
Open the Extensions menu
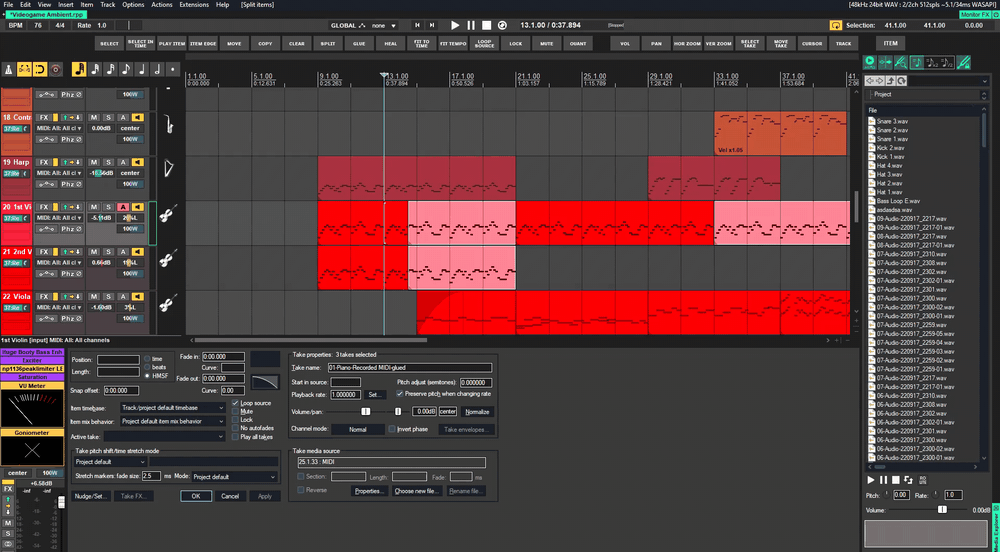[194, 5]
